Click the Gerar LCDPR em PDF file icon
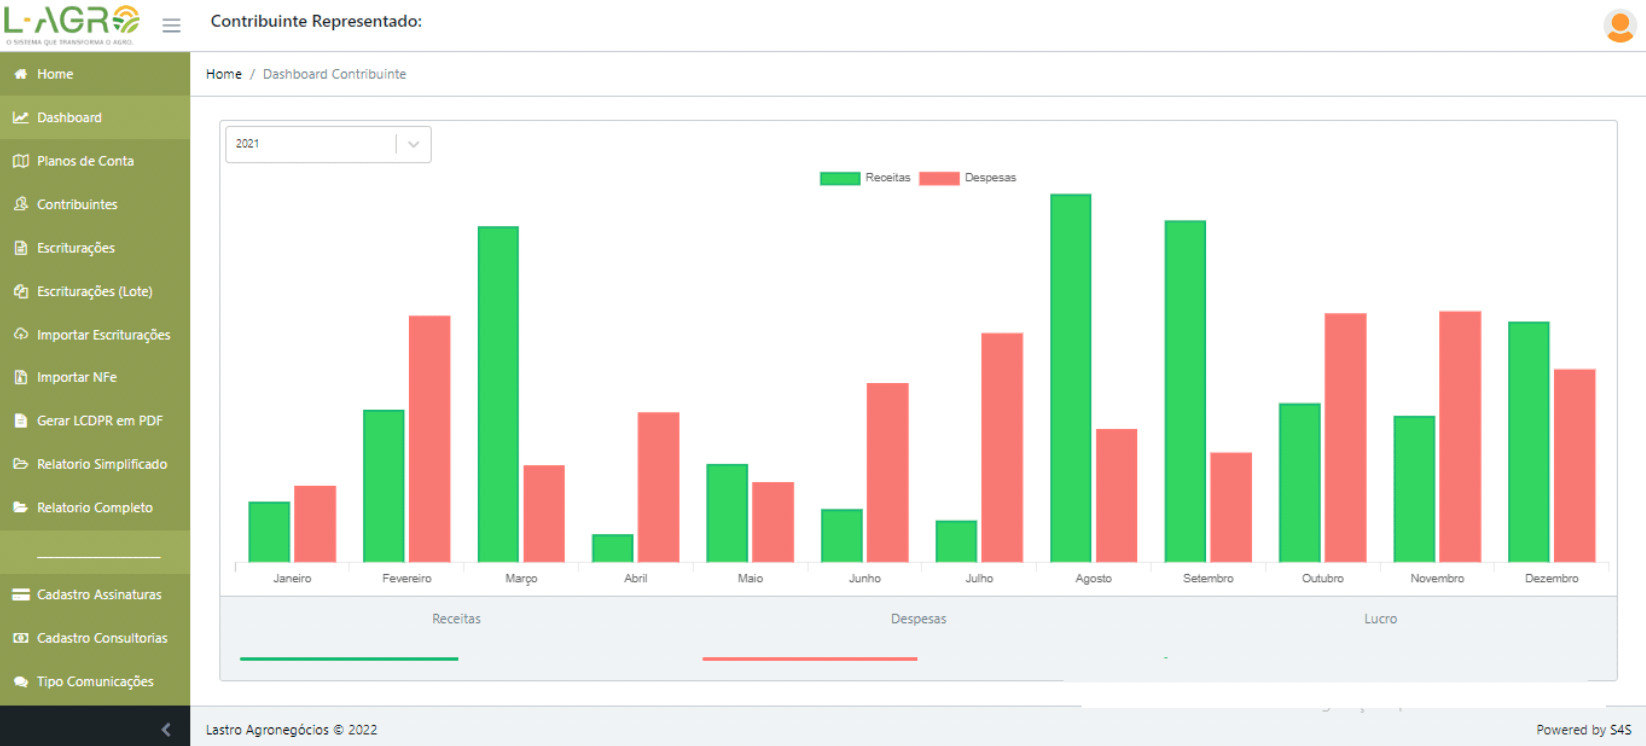This screenshot has height=746, width=1646. 20,421
